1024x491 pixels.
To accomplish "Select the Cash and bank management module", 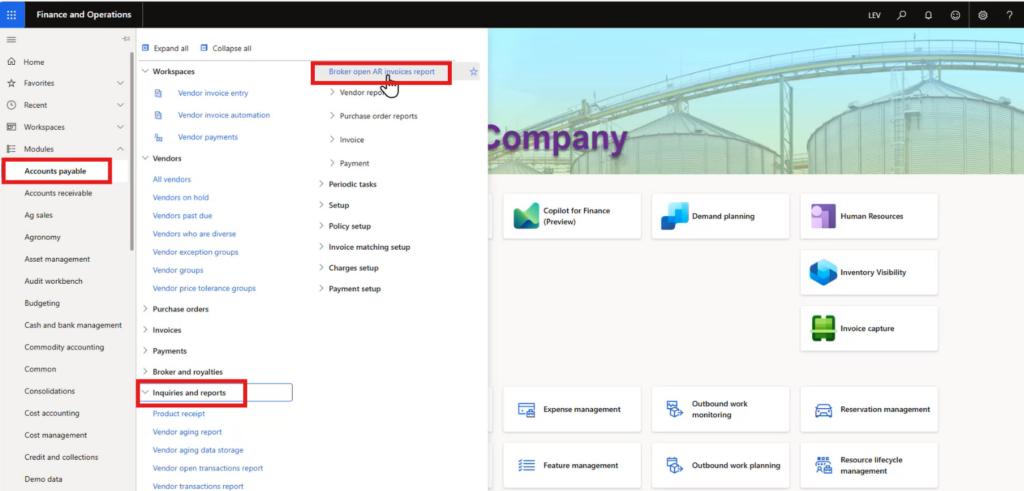I will tap(73, 325).
